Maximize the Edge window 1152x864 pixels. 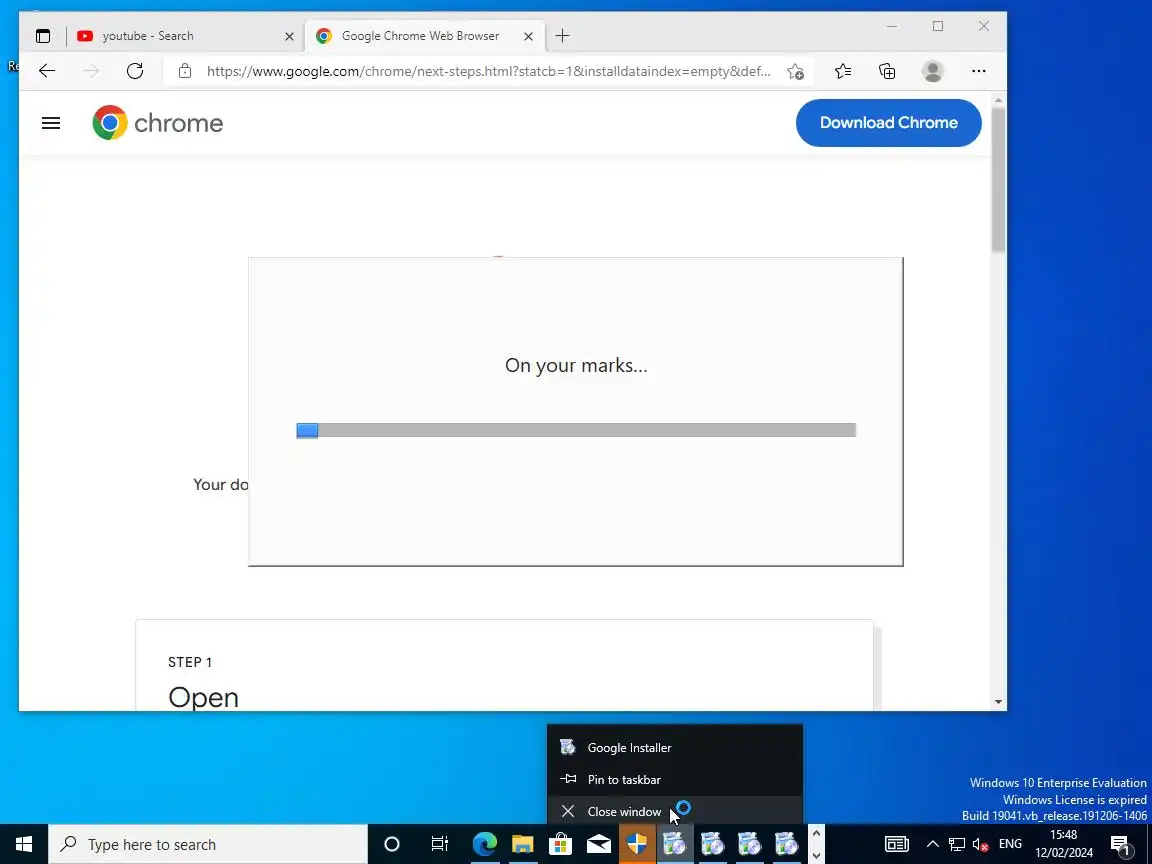tap(938, 26)
